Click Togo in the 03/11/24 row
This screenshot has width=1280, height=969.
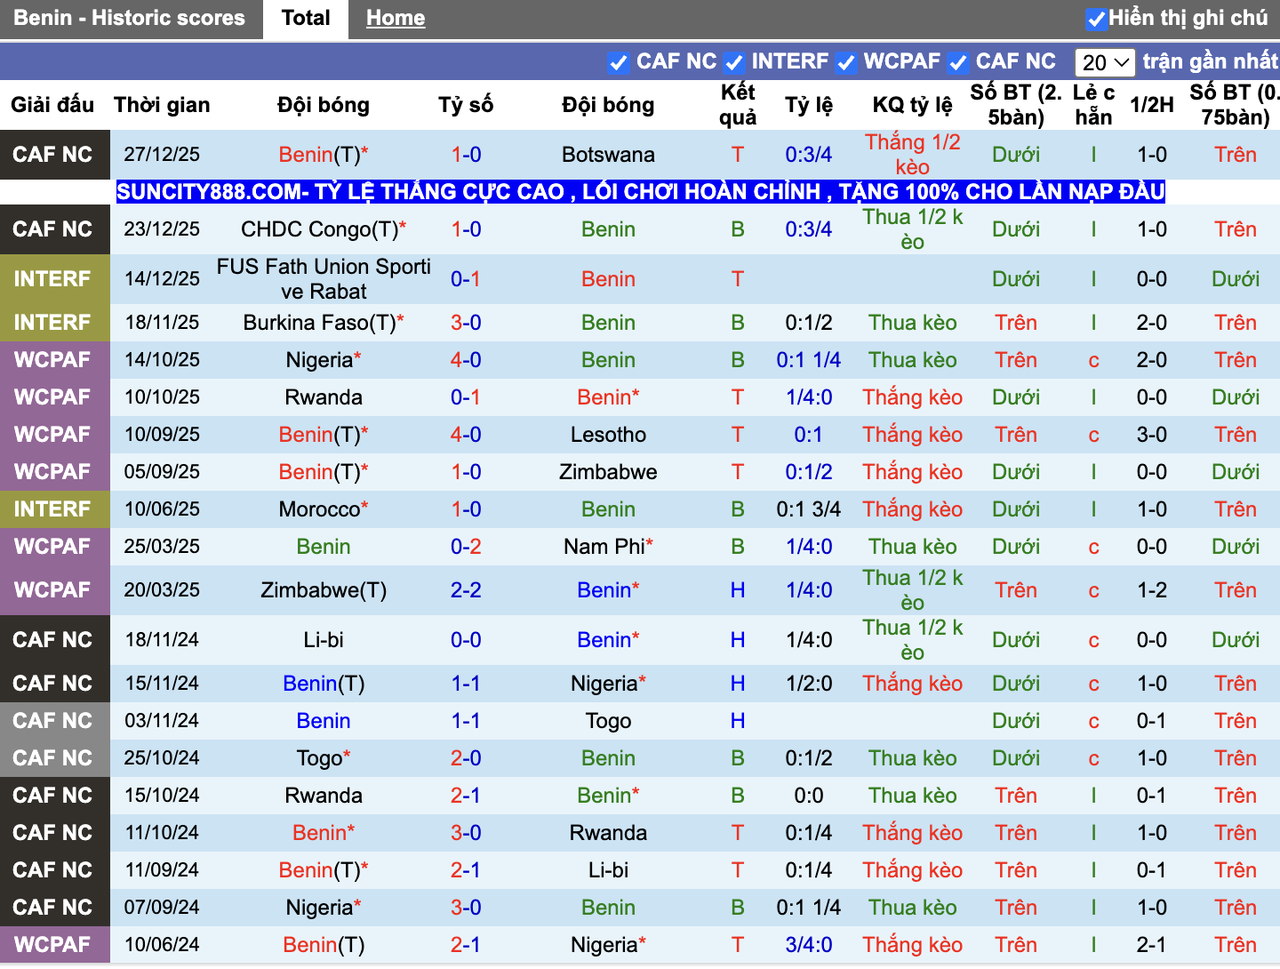pos(608,721)
